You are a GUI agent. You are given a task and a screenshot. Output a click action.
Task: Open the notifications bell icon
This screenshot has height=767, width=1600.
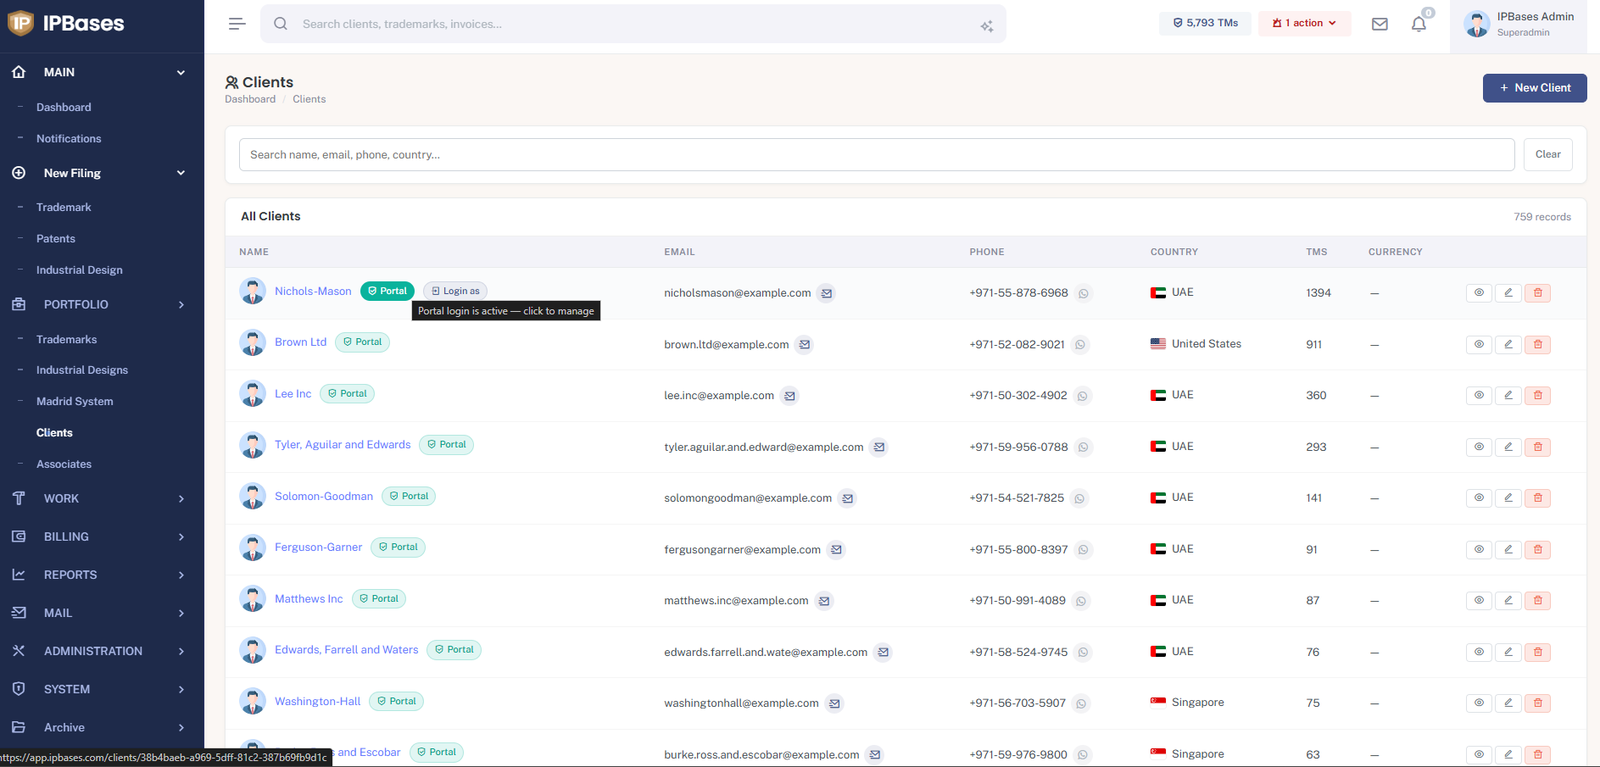[1418, 24]
